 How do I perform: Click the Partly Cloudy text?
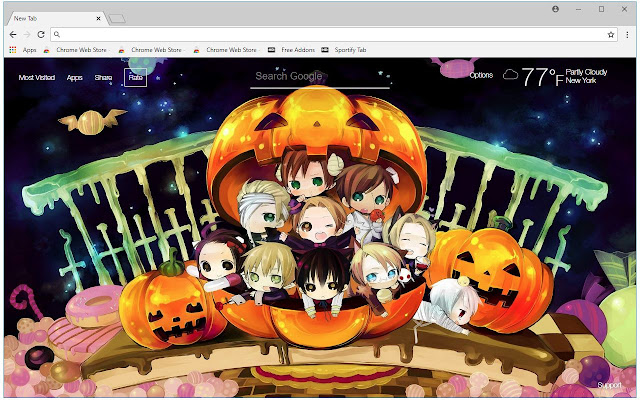(x=586, y=72)
